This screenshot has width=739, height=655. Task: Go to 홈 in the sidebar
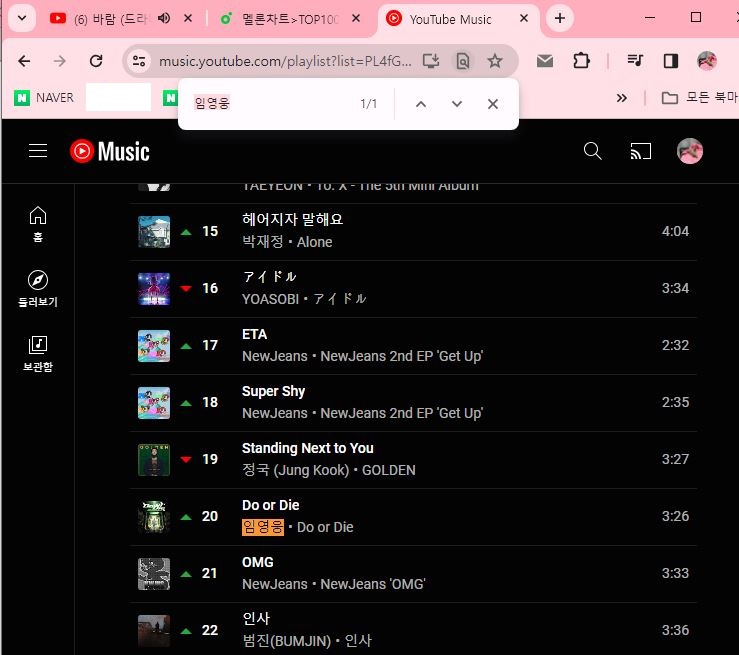38,224
